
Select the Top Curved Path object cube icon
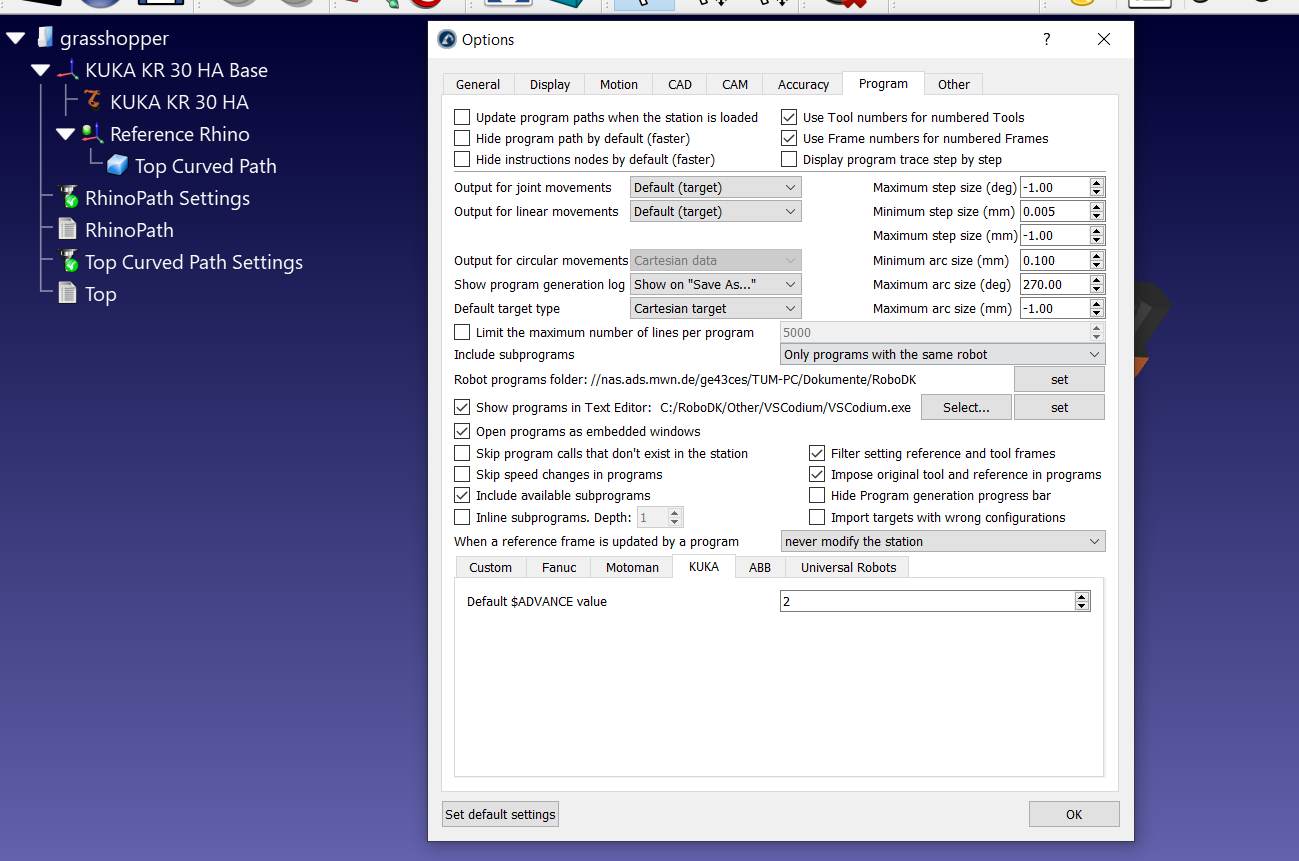click(x=118, y=166)
